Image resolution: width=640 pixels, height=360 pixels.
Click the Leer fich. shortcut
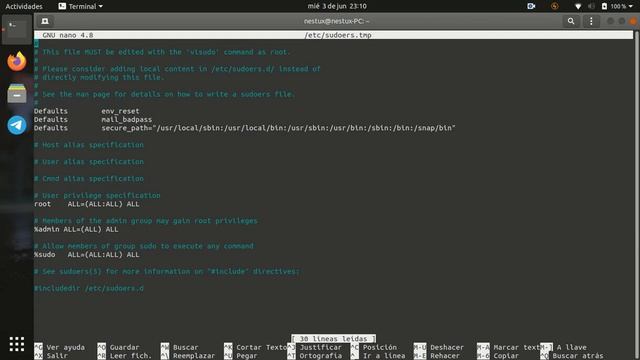click(125, 356)
